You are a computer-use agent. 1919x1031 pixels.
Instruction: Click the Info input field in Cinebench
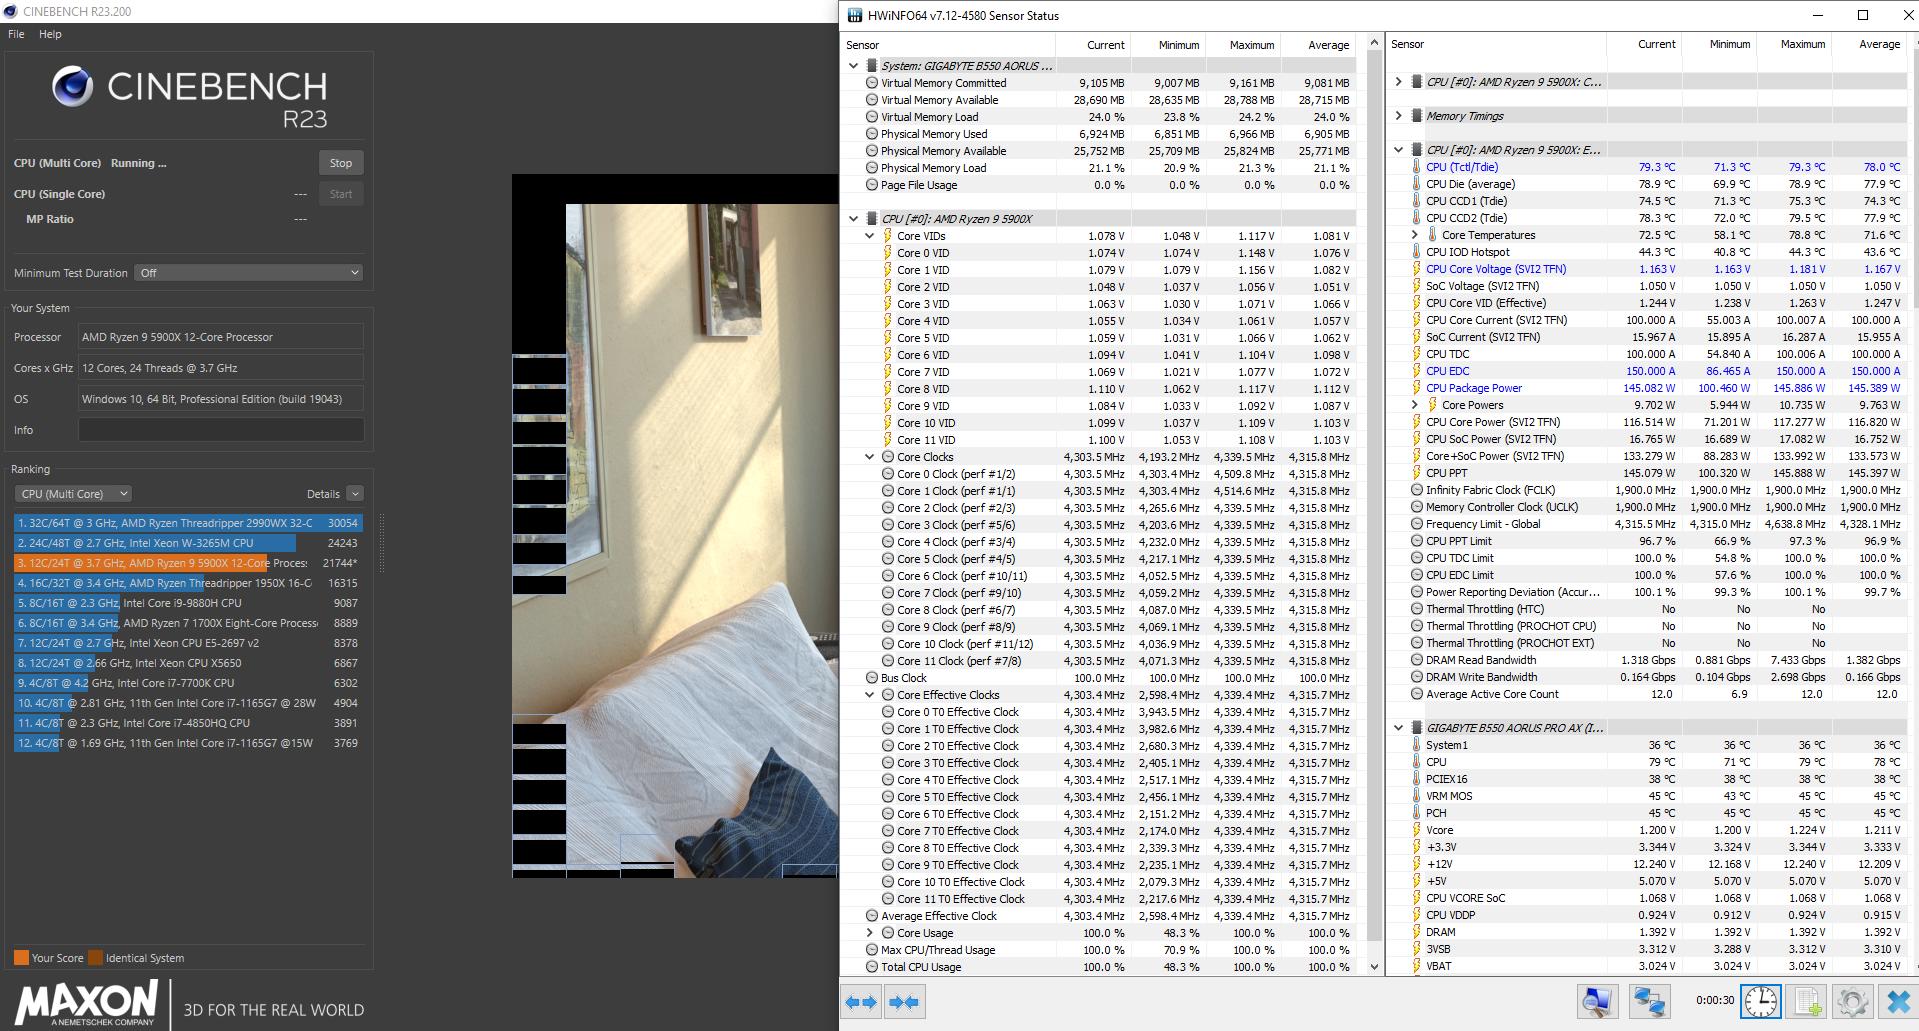[221, 430]
